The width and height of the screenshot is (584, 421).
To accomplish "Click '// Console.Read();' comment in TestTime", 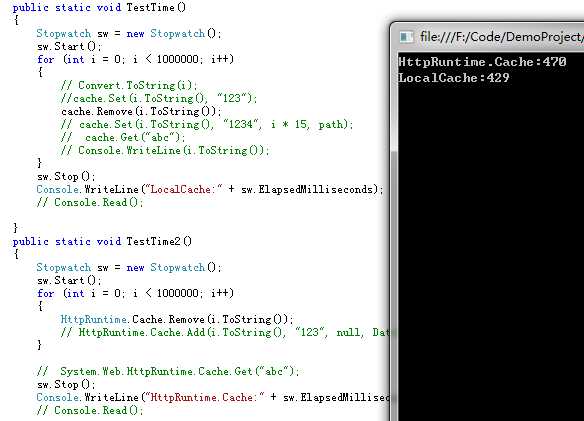I will point(90,202).
